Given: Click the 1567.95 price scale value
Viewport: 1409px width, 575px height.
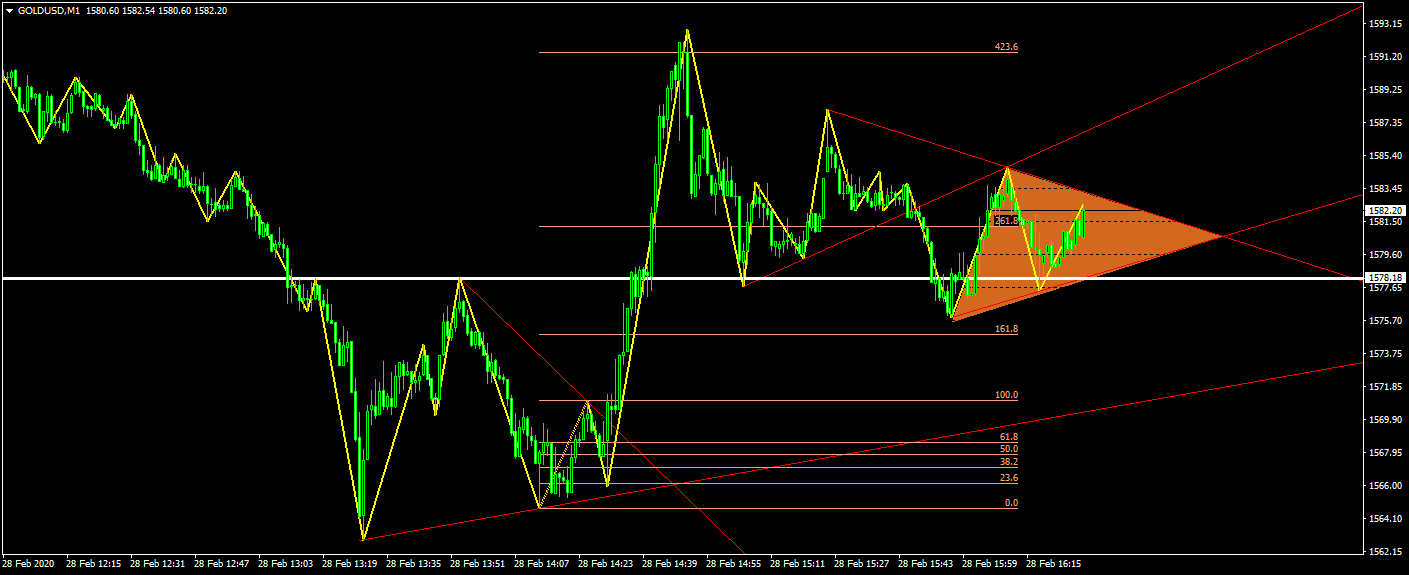Looking at the screenshot, I should pyautogui.click(x=1384, y=452).
